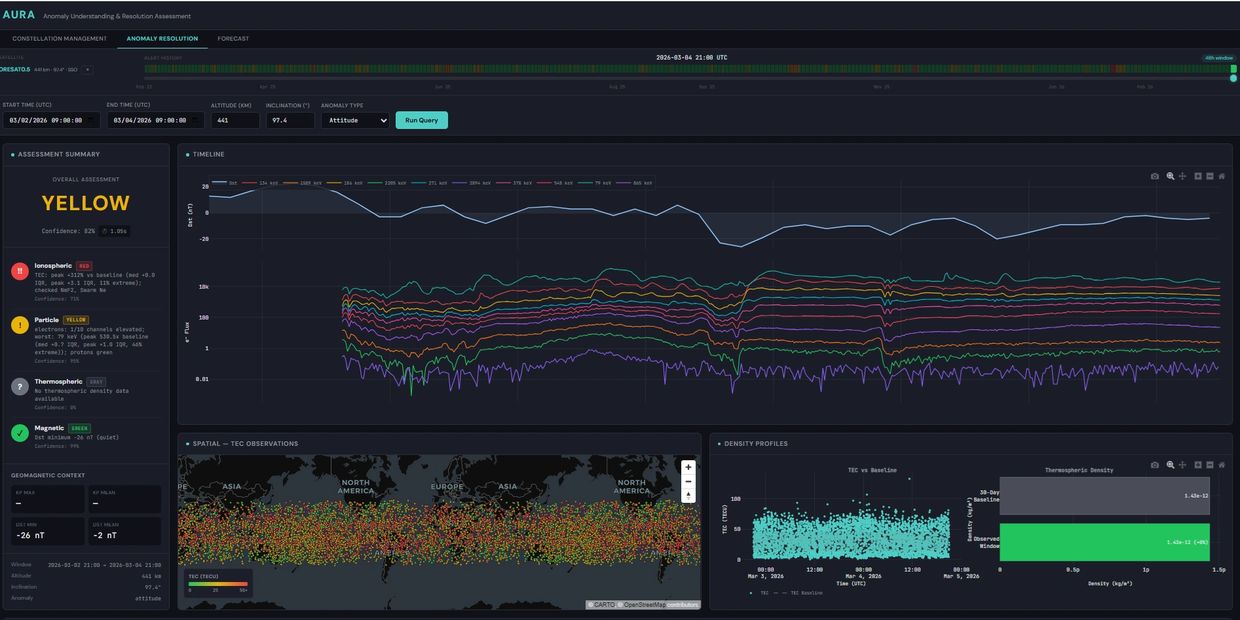The width and height of the screenshot is (1240, 620).
Task: Zoom in on the TEC map
Action: 688,467
